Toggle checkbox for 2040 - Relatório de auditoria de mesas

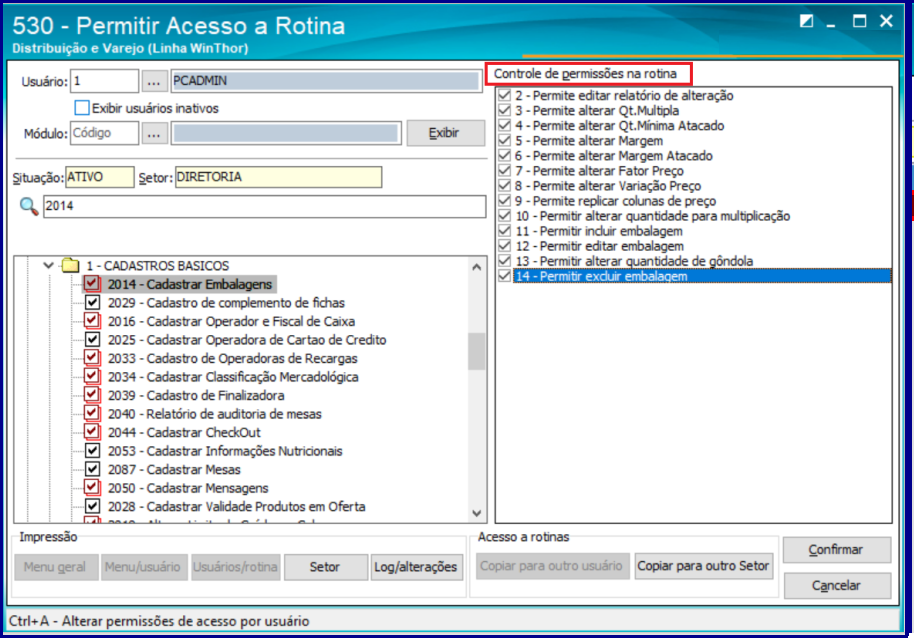click(92, 414)
